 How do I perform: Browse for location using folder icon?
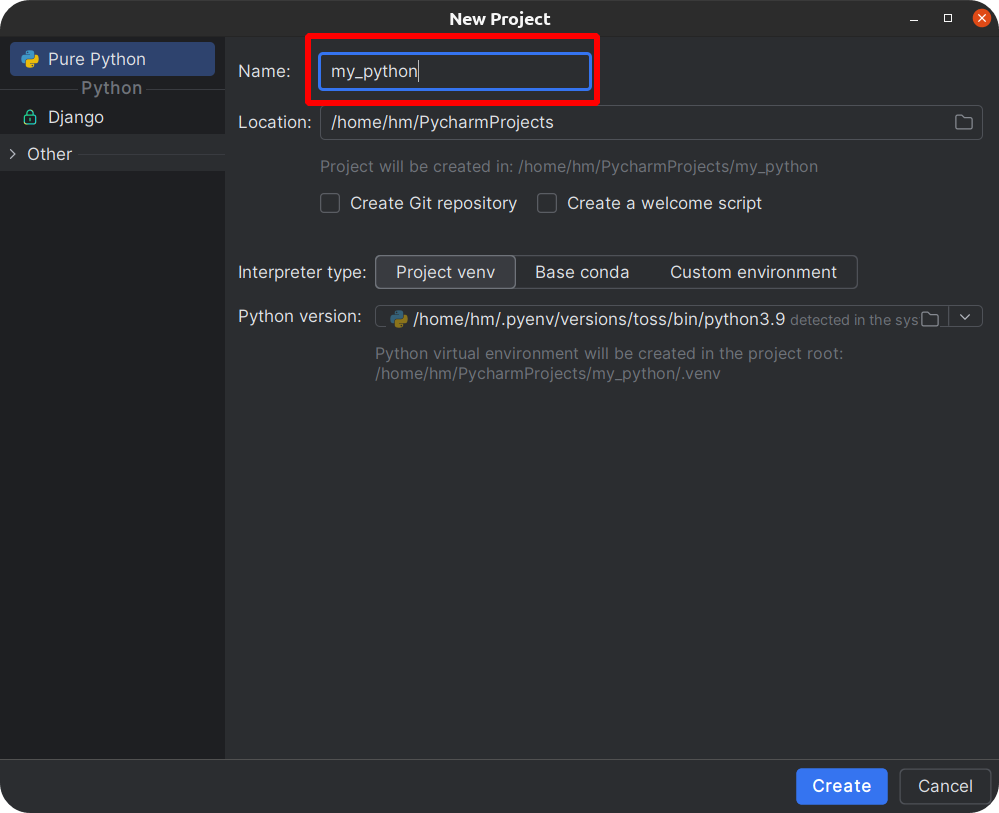coord(963,122)
